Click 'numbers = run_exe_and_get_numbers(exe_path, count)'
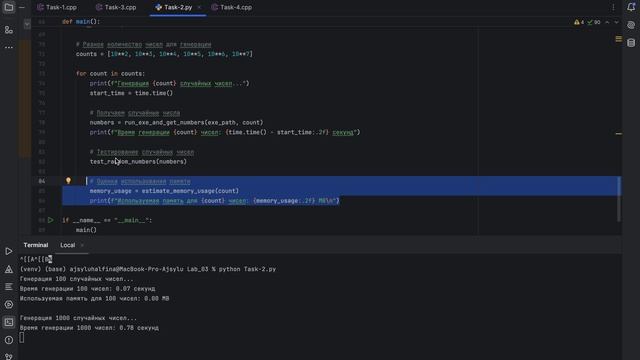This screenshot has width=640, height=360. coord(176,122)
